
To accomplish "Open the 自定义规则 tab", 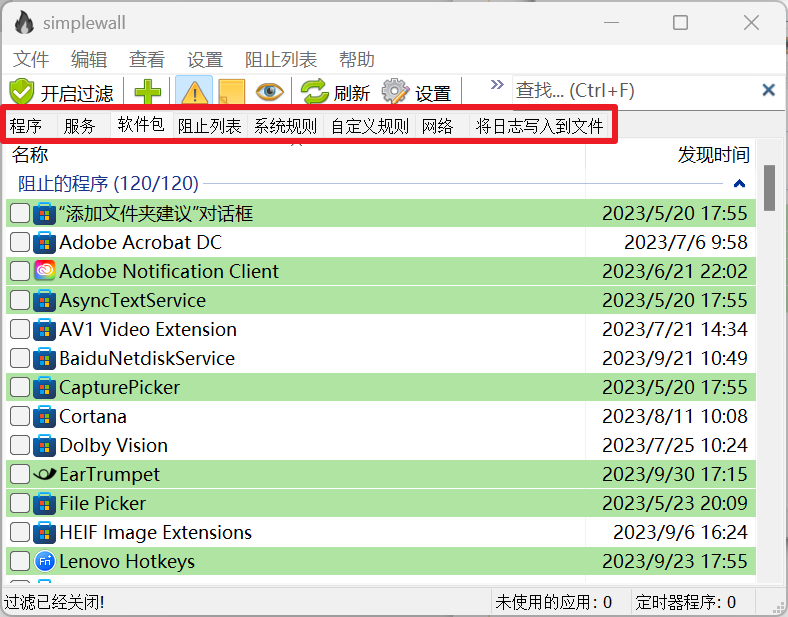I will (370, 126).
